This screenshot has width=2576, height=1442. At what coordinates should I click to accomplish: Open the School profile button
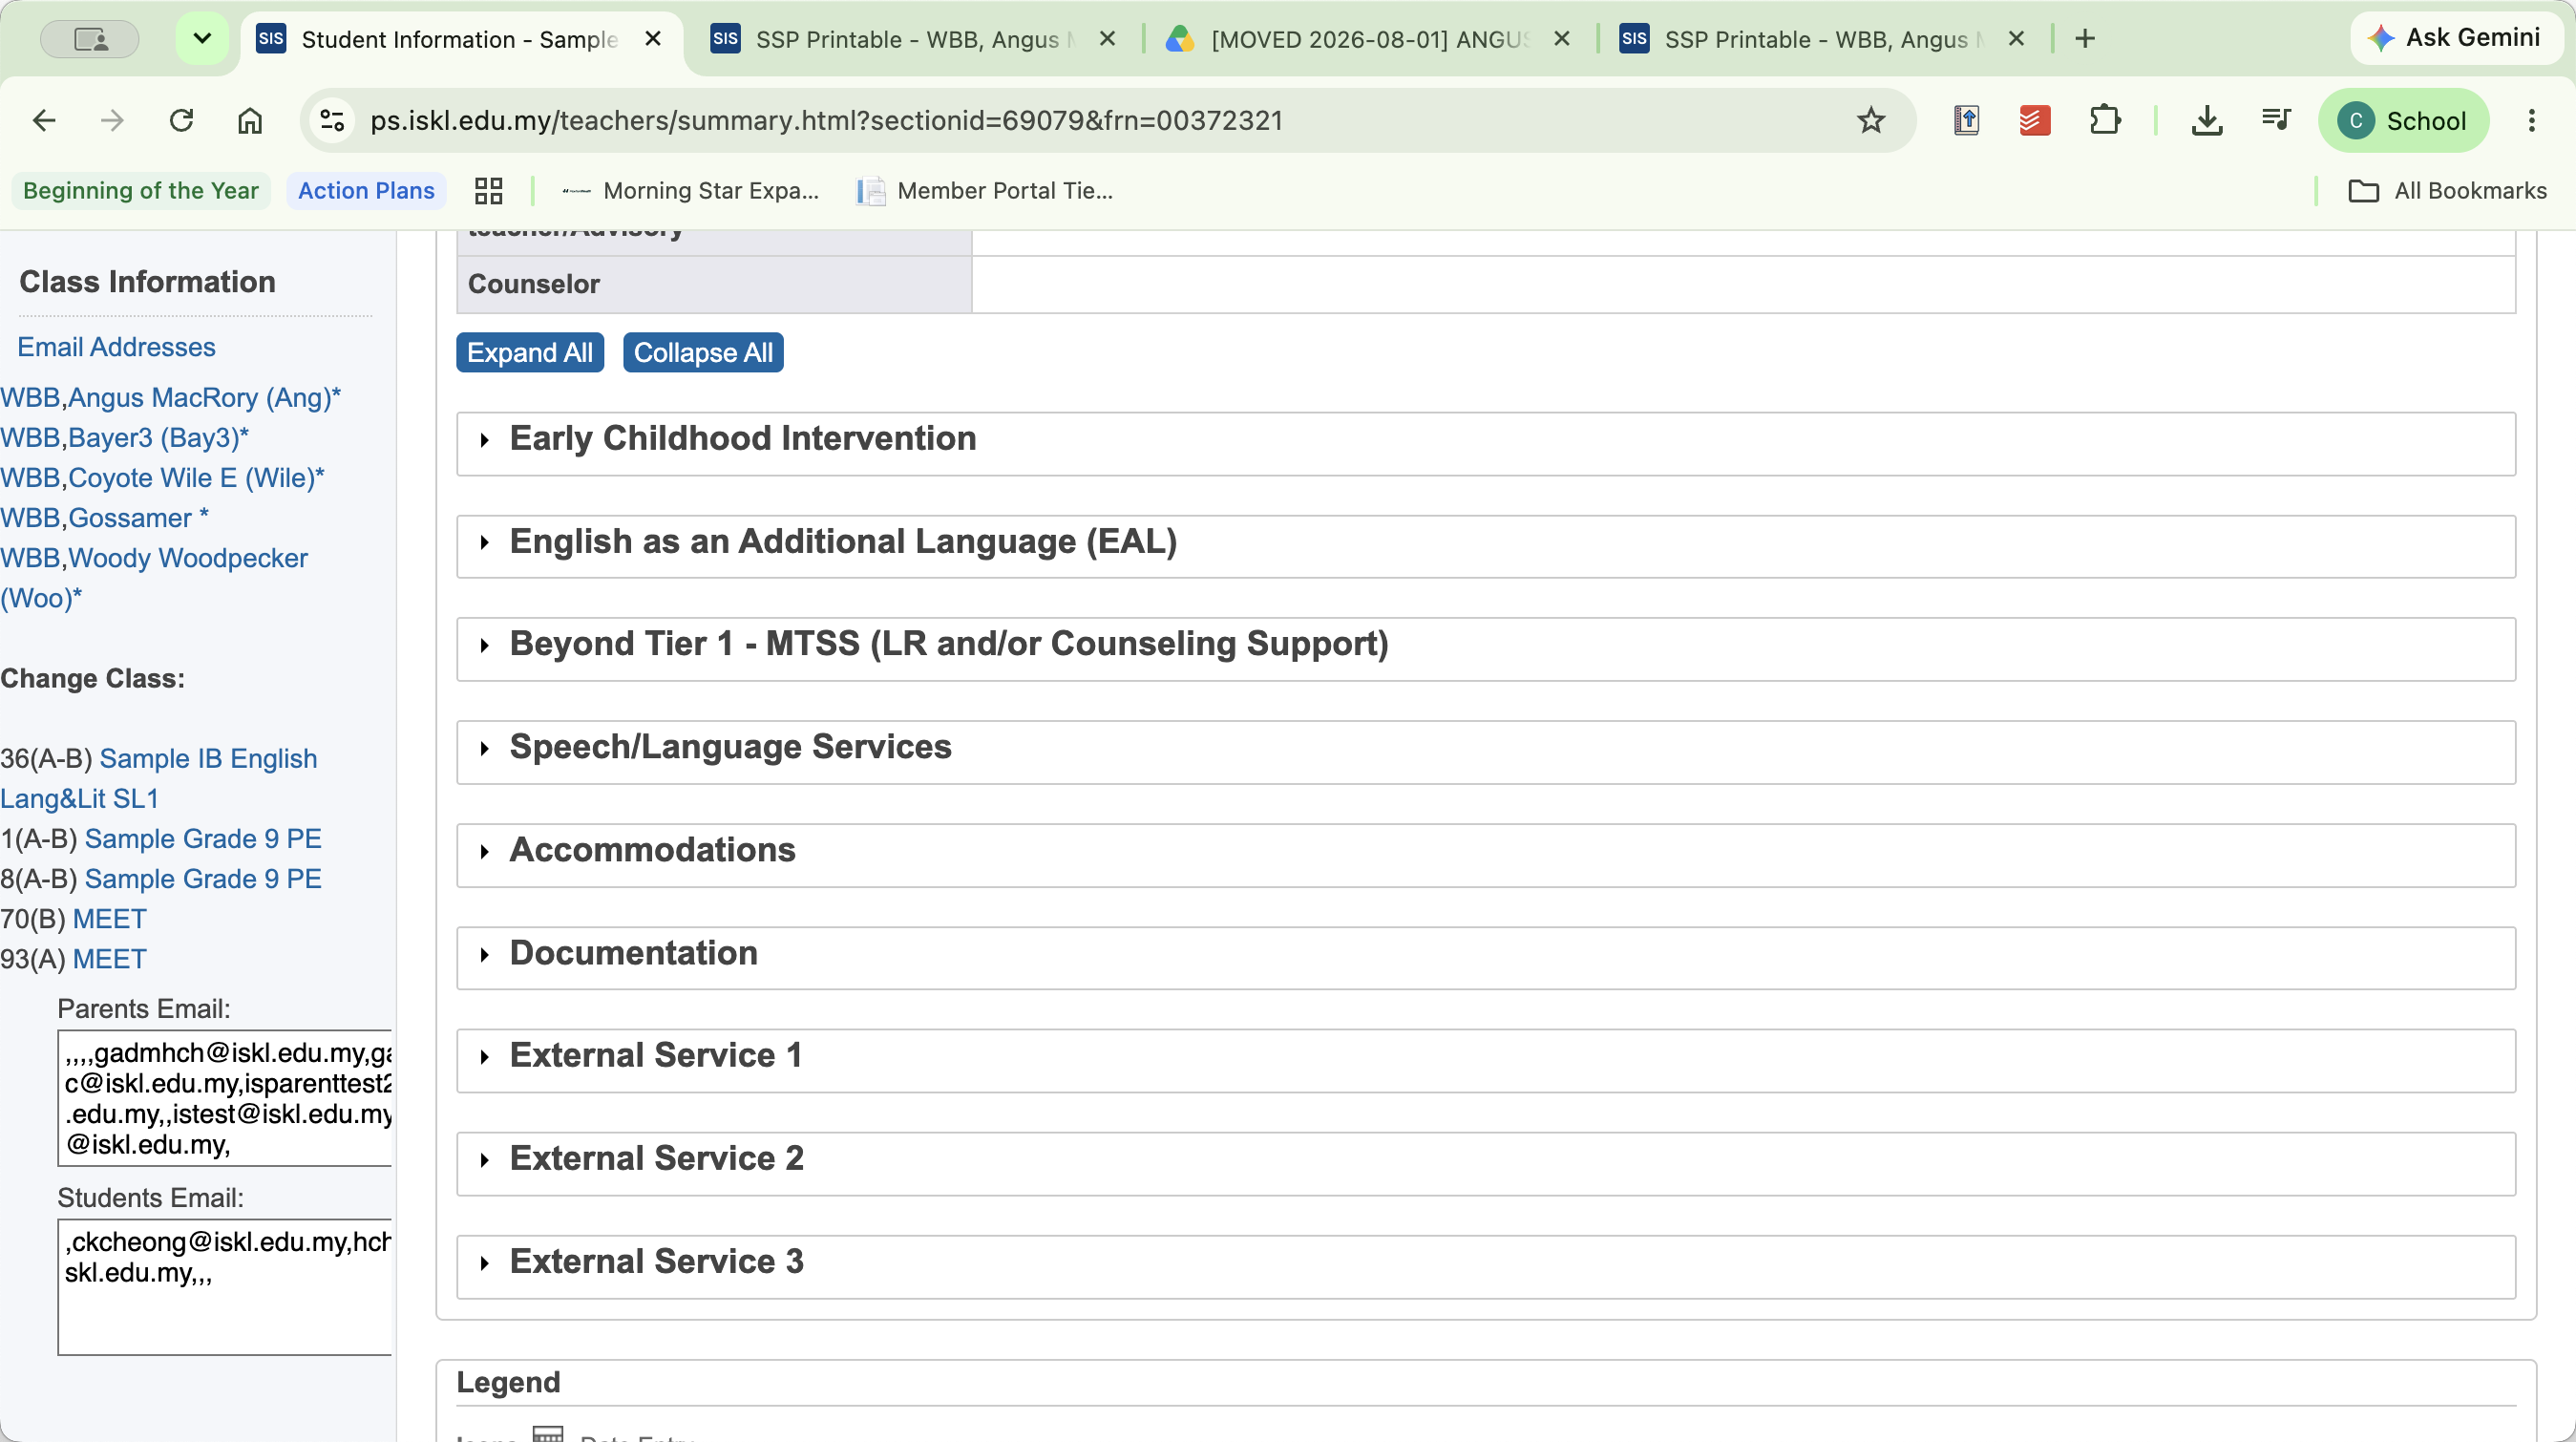click(2403, 121)
